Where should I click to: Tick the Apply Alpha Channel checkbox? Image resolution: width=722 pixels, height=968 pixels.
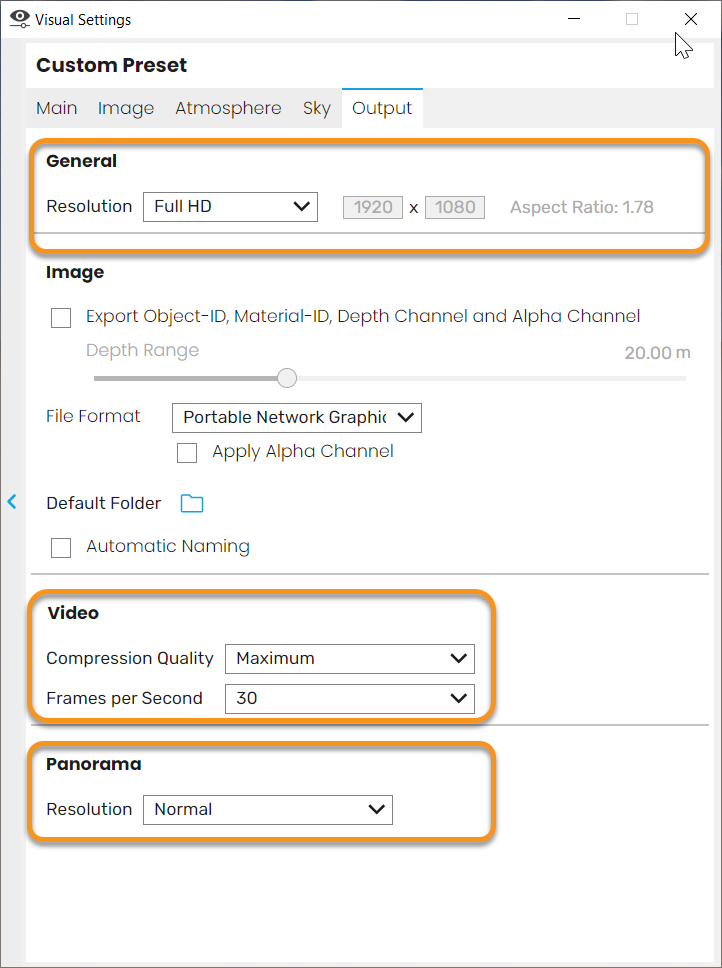pos(187,453)
